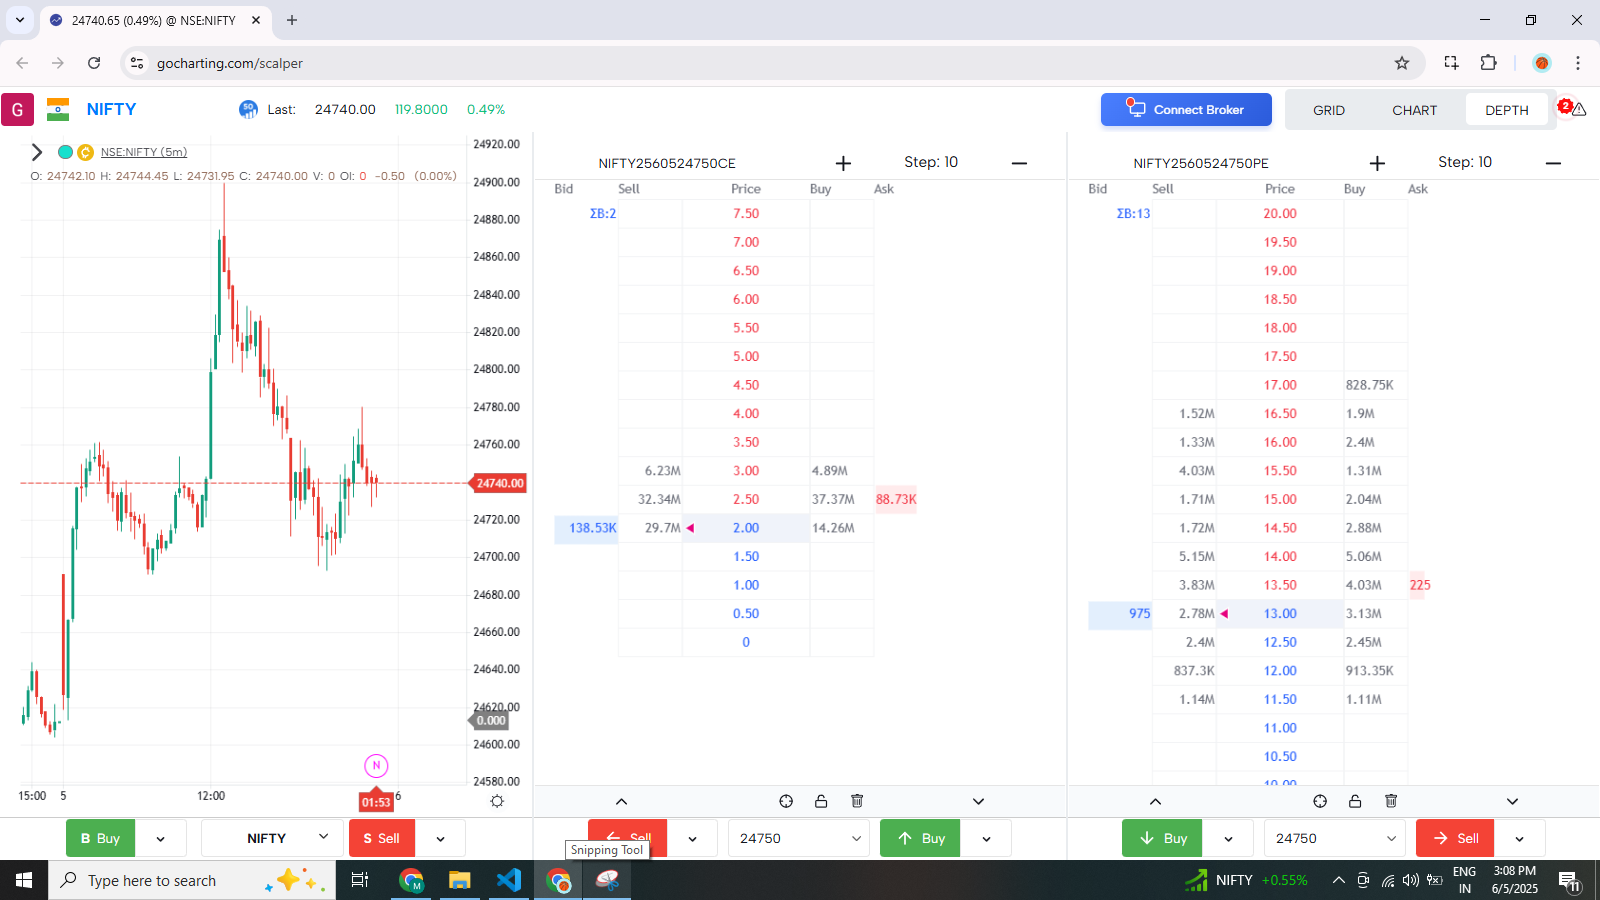Switch to the GRID tab
The width and height of the screenshot is (1600, 900).
(1328, 110)
